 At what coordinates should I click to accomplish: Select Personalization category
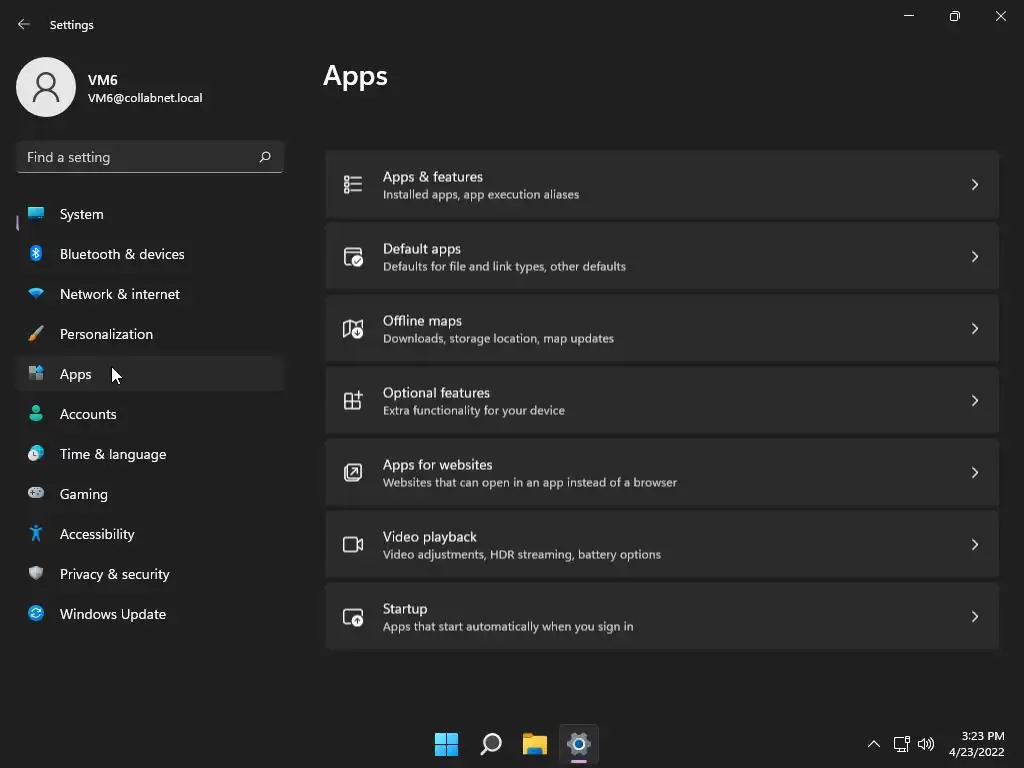point(150,334)
